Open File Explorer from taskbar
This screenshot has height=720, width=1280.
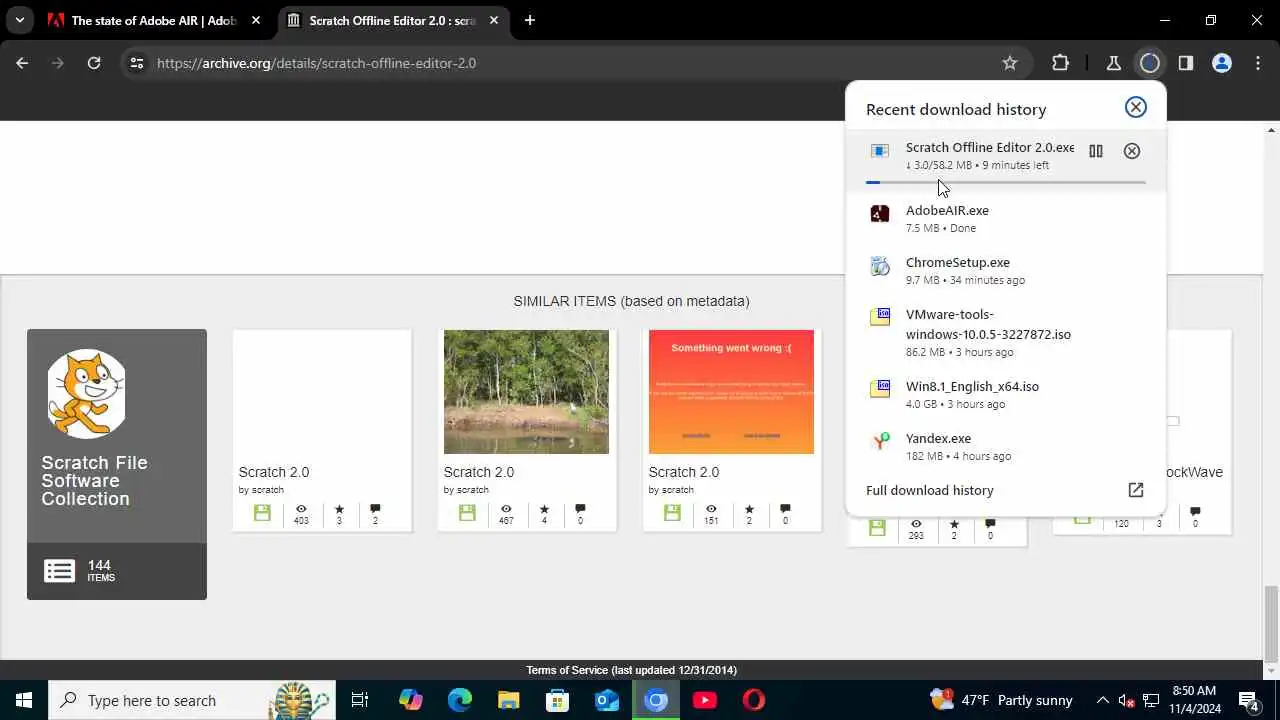[x=508, y=700]
